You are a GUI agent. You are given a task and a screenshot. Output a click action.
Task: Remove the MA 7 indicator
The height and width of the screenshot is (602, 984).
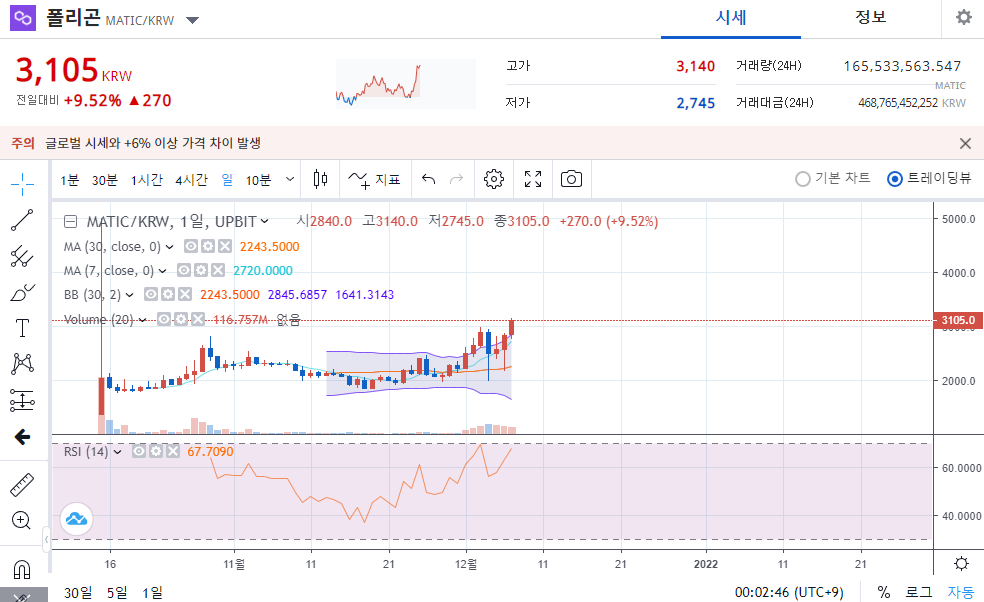(218, 271)
